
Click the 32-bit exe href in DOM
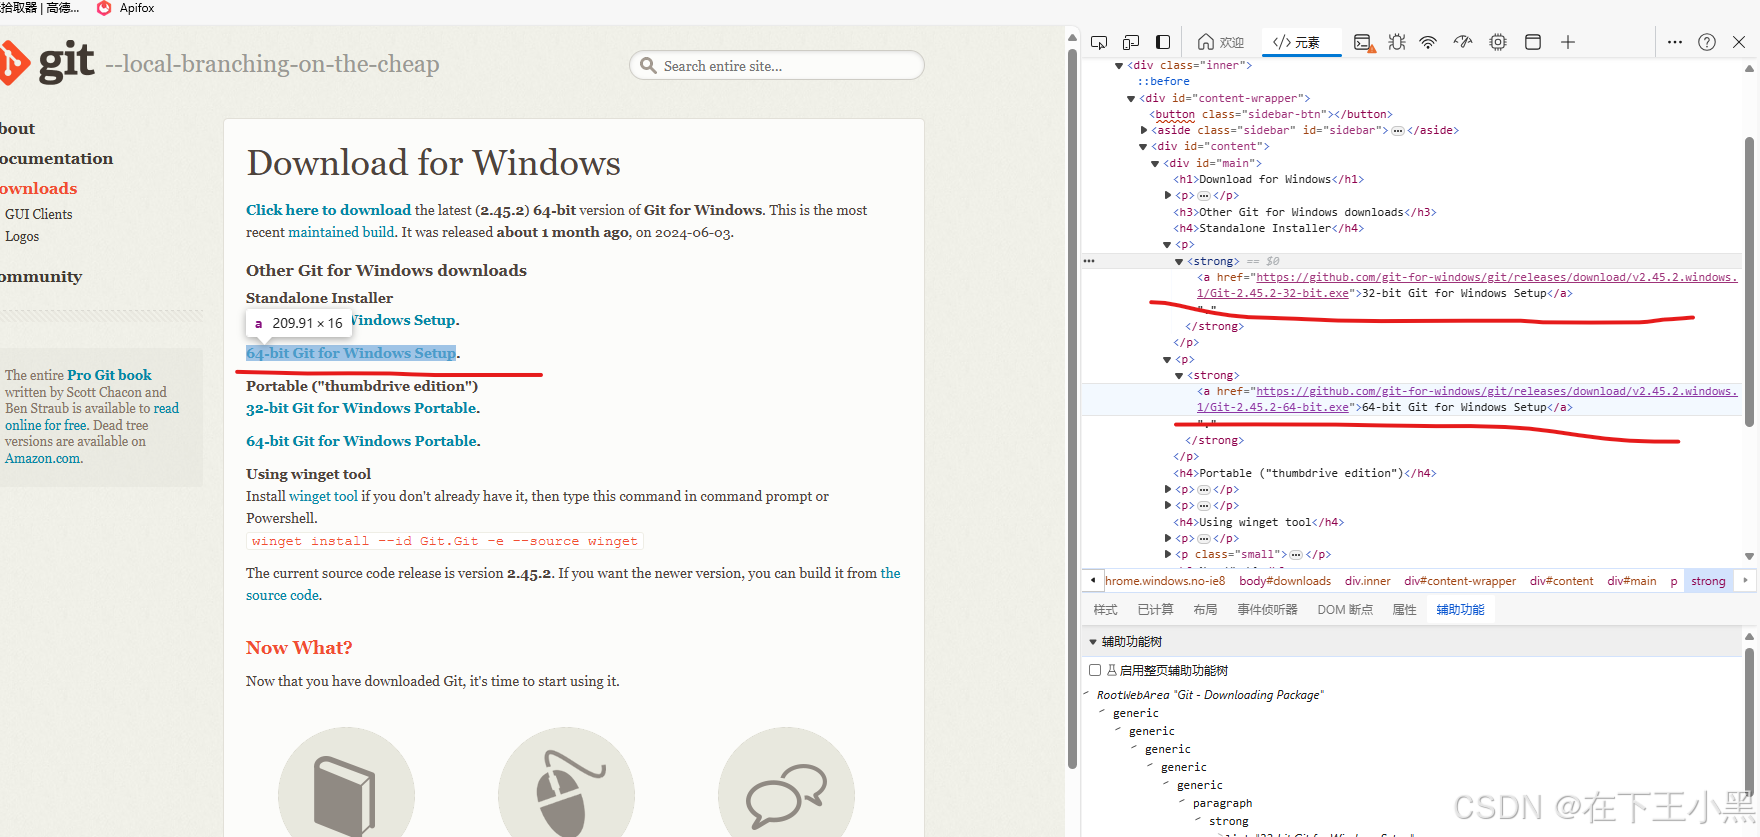pyautogui.click(x=1467, y=285)
